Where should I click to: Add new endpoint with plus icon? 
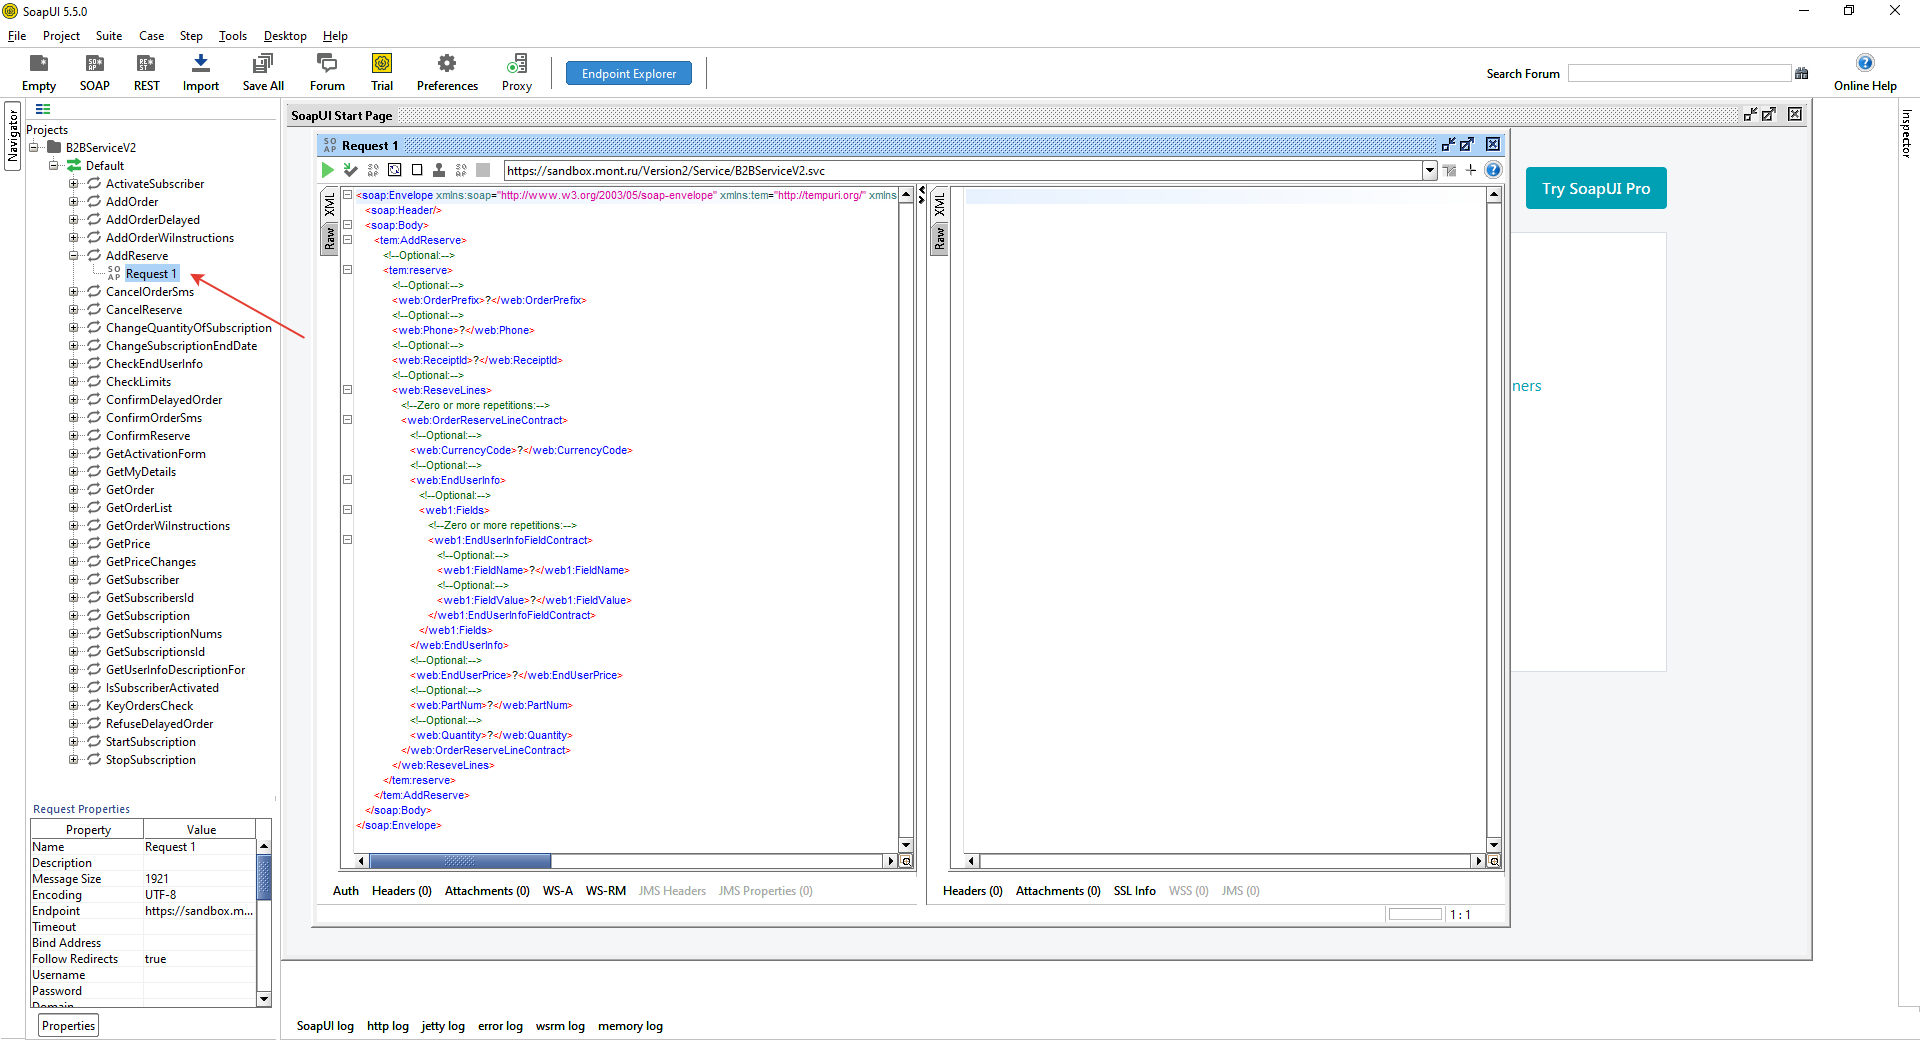(x=1471, y=170)
